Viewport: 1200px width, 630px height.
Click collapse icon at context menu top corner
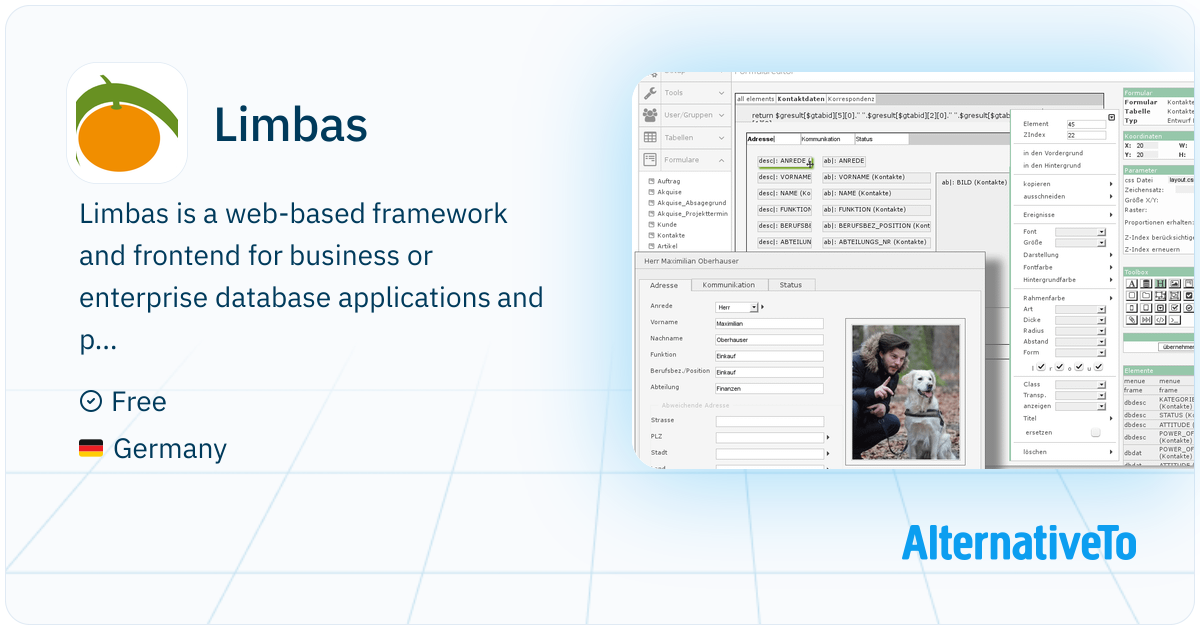(1111, 117)
